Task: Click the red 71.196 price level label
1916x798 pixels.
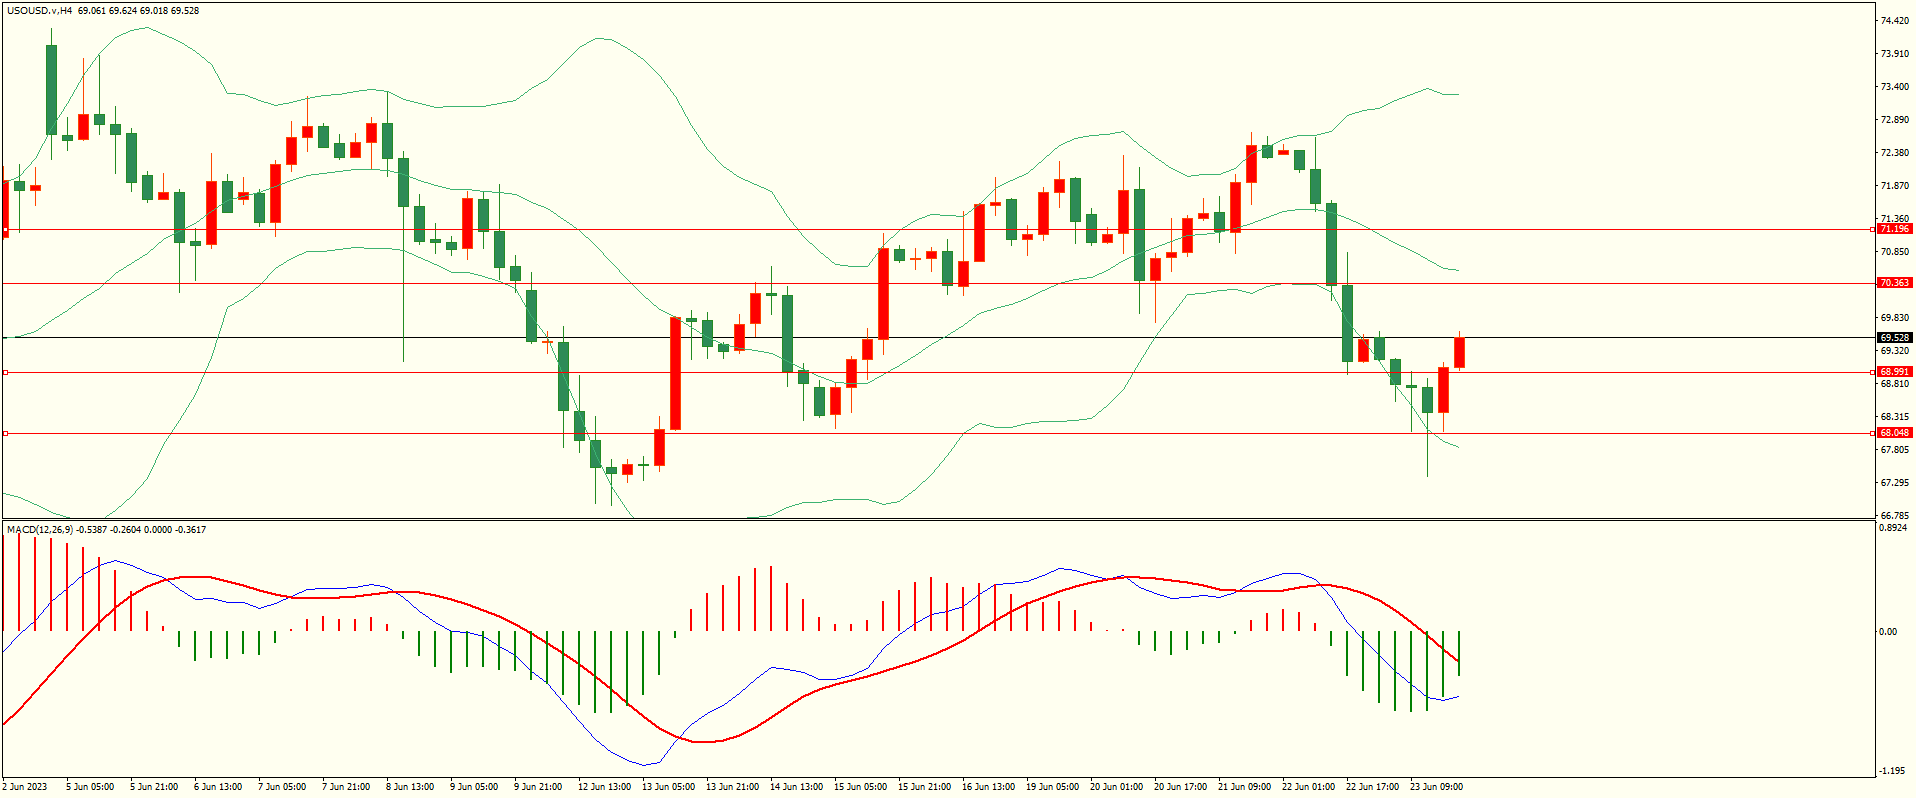Action: (x=1894, y=229)
